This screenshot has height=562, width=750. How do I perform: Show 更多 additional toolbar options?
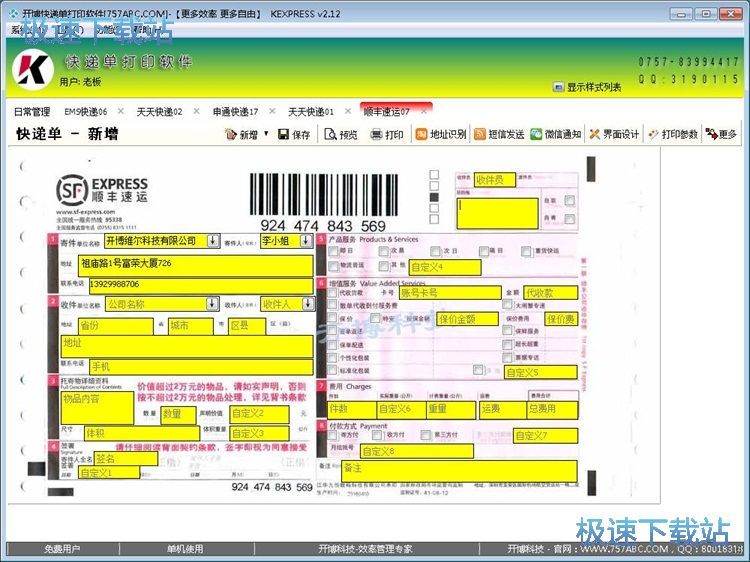click(x=721, y=134)
